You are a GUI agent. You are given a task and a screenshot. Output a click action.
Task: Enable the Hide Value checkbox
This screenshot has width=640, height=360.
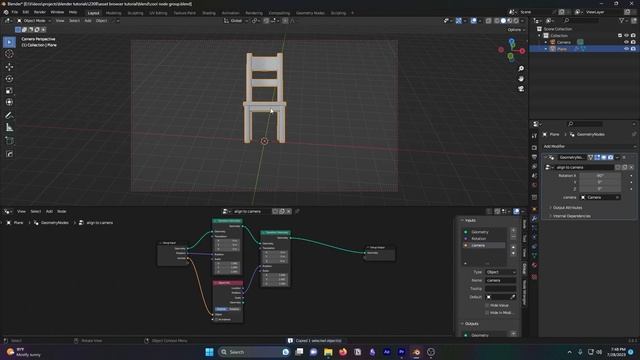[487, 305]
